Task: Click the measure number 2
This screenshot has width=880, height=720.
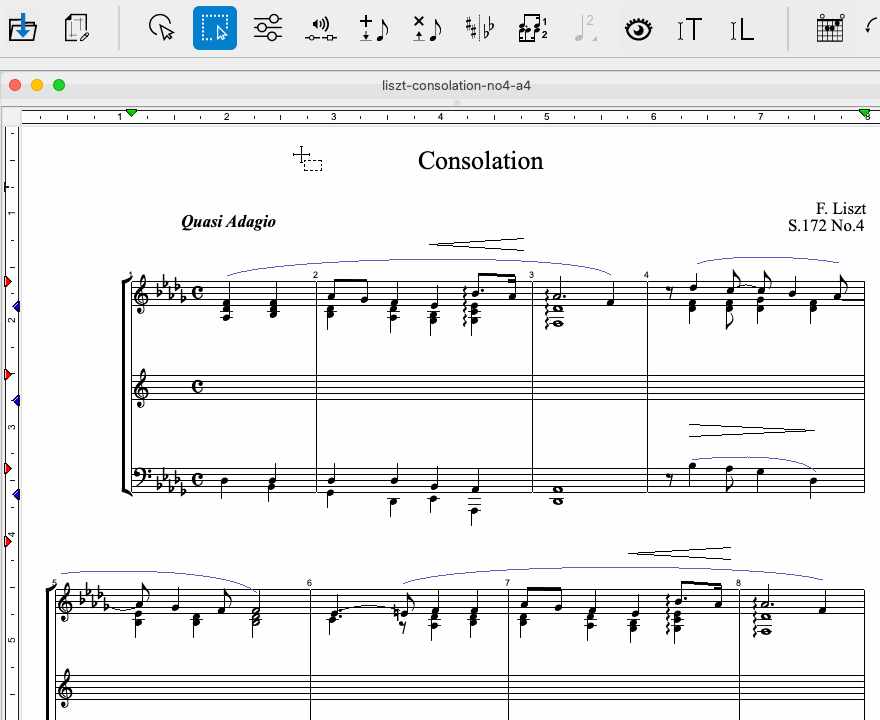Action: 315,274
